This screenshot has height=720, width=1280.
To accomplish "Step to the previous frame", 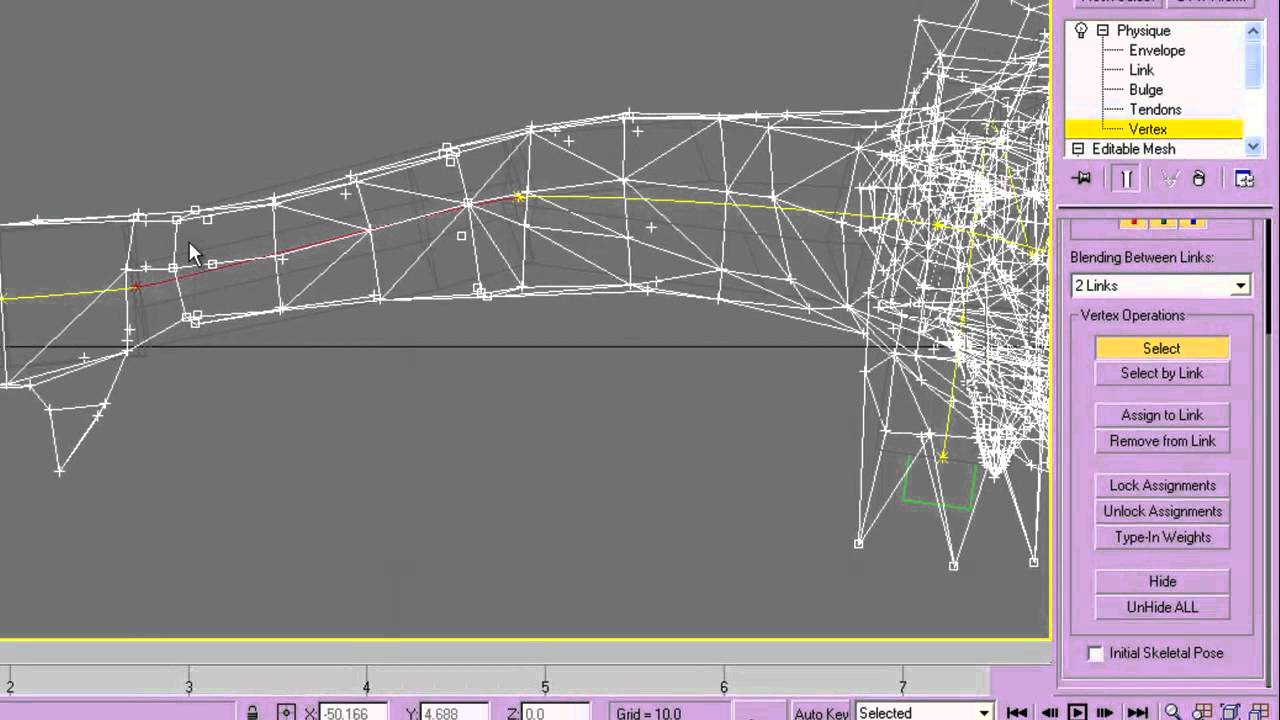I will click(1049, 712).
